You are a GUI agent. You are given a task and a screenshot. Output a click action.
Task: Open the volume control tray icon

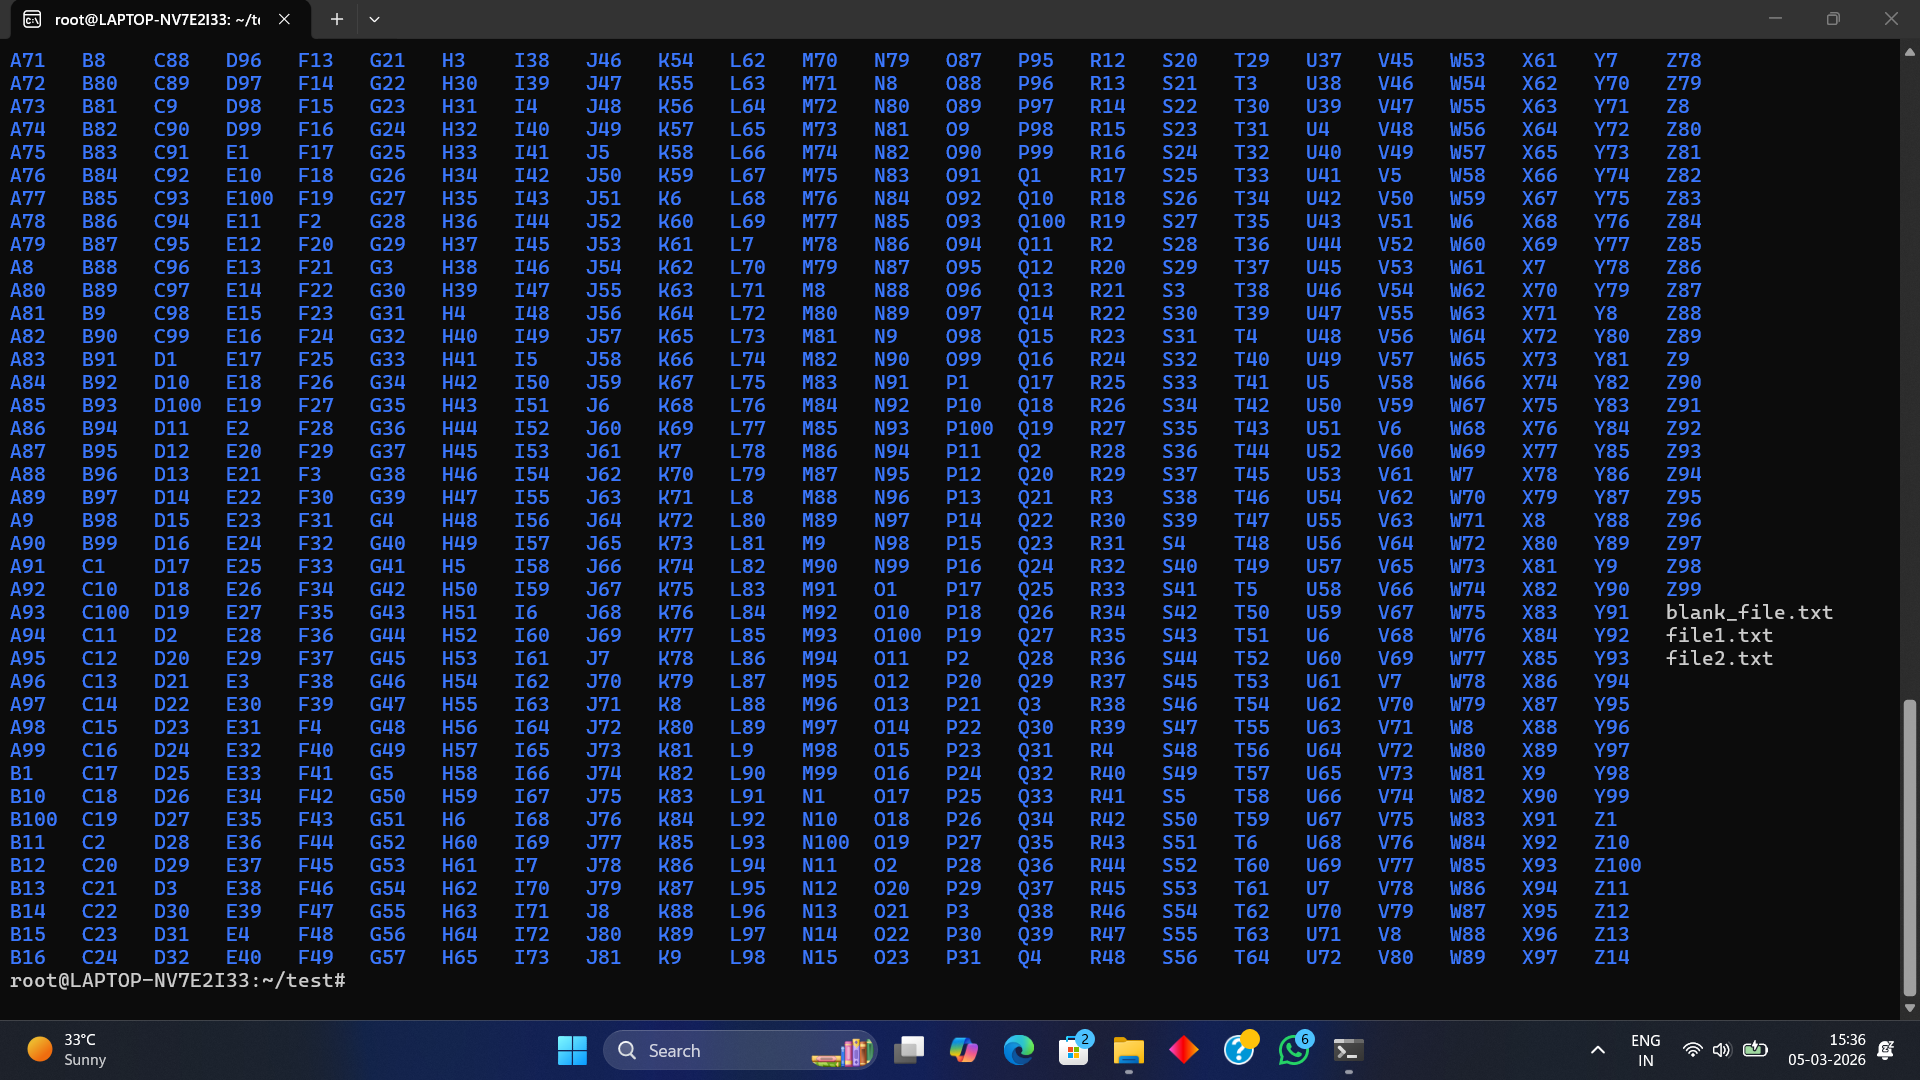(1721, 1050)
